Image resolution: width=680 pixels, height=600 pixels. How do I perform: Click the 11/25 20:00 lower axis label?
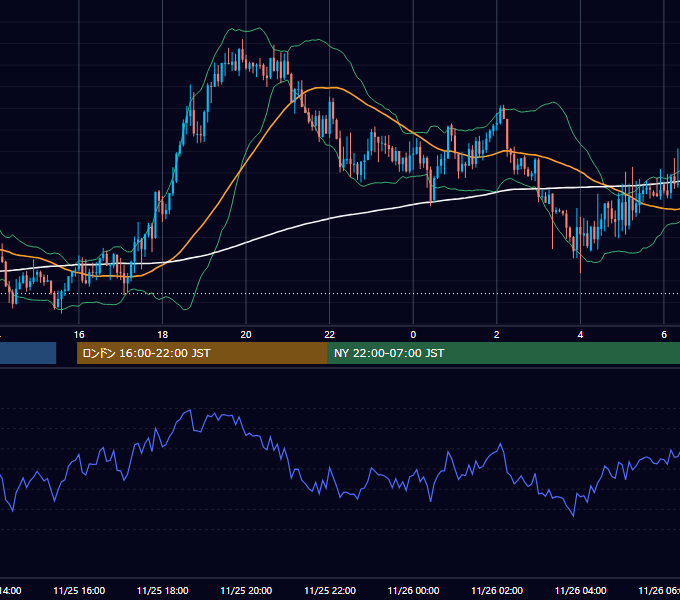point(246,591)
